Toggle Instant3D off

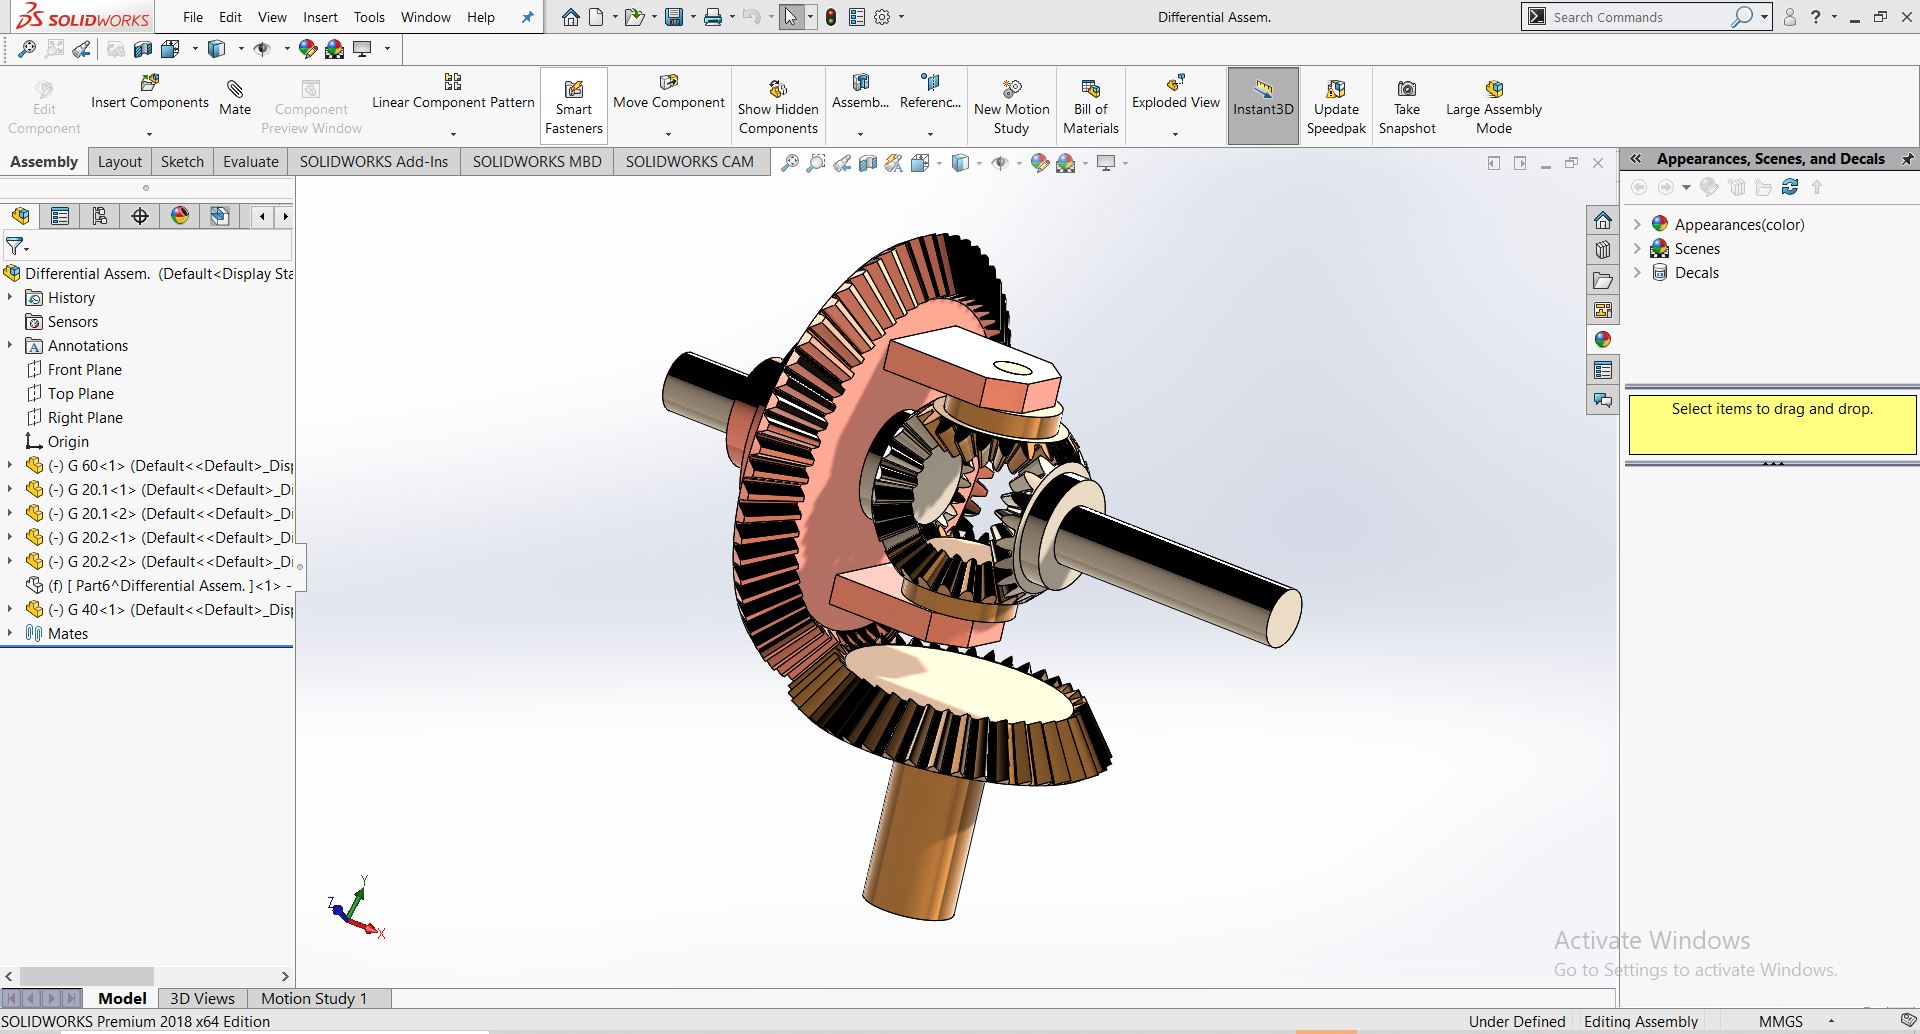[x=1263, y=107]
